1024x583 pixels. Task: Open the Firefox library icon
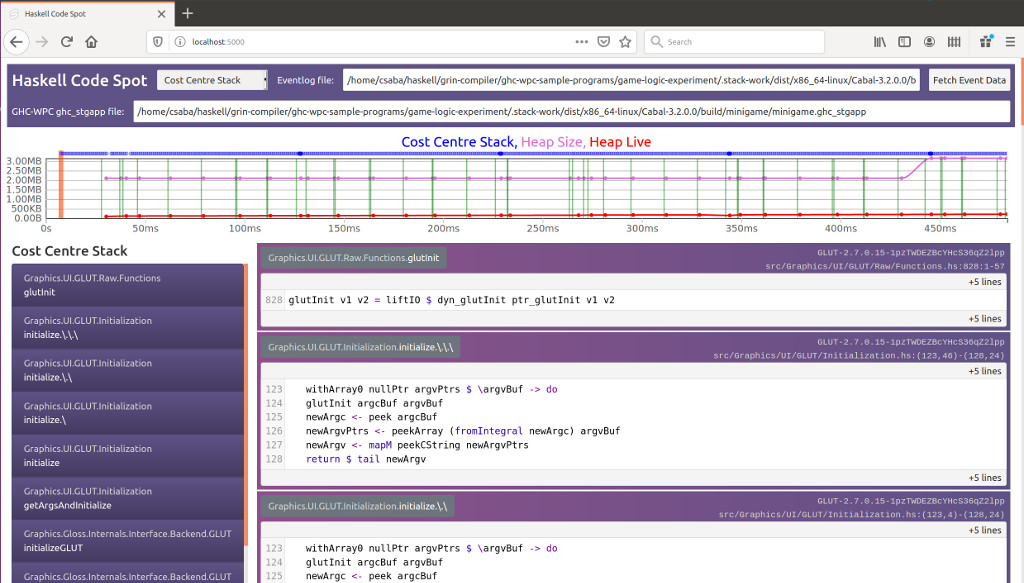[880, 42]
